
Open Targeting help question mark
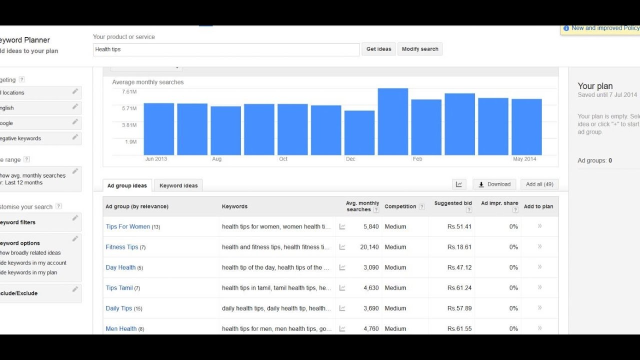(x=22, y=79)
